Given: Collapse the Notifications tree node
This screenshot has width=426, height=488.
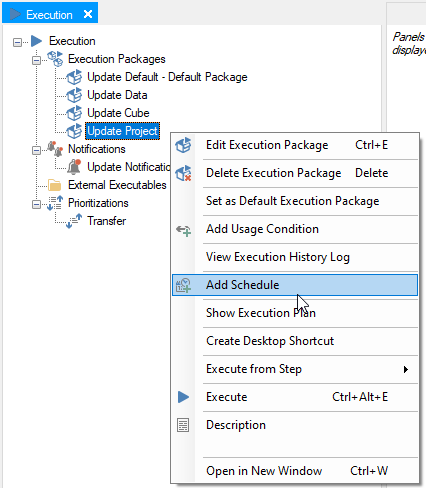Looking at the screenshot, I should coord(36,150).
